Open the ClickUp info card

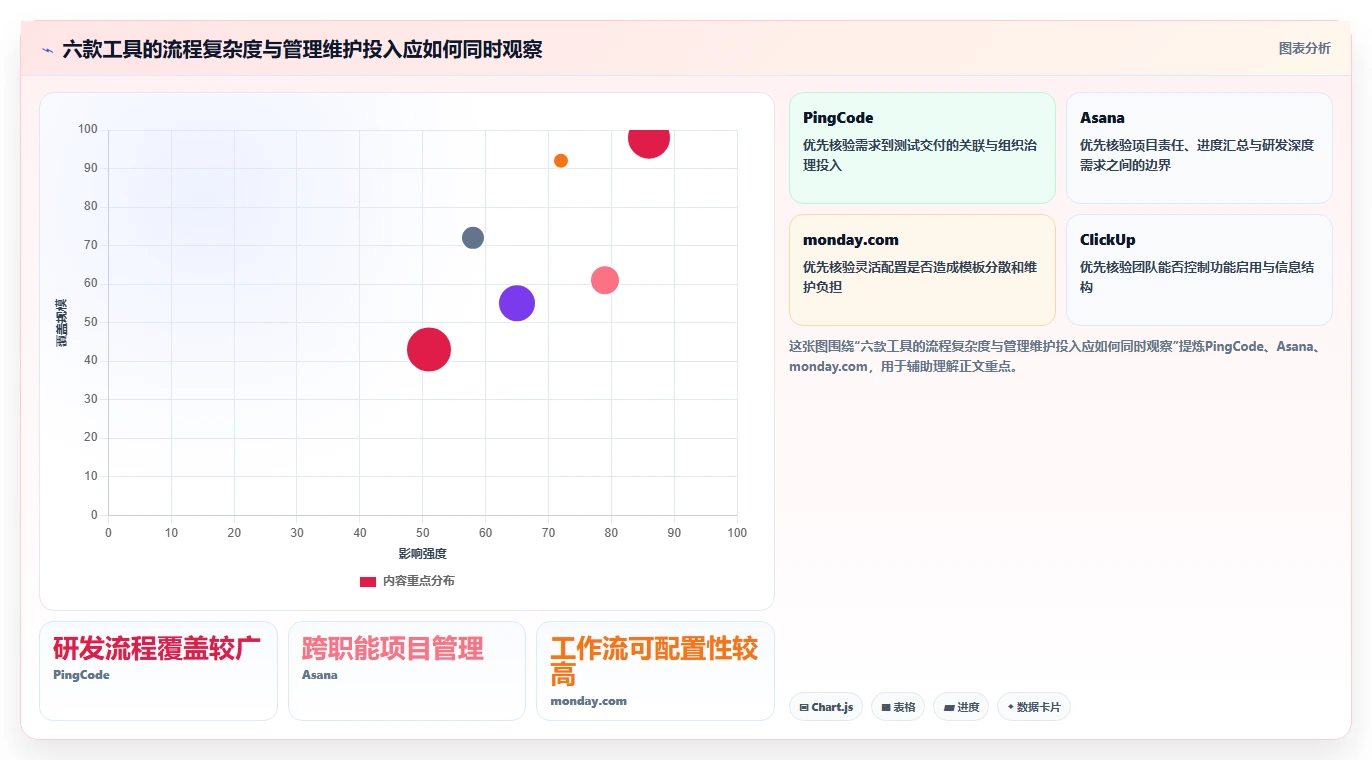tap(1199, 270)
